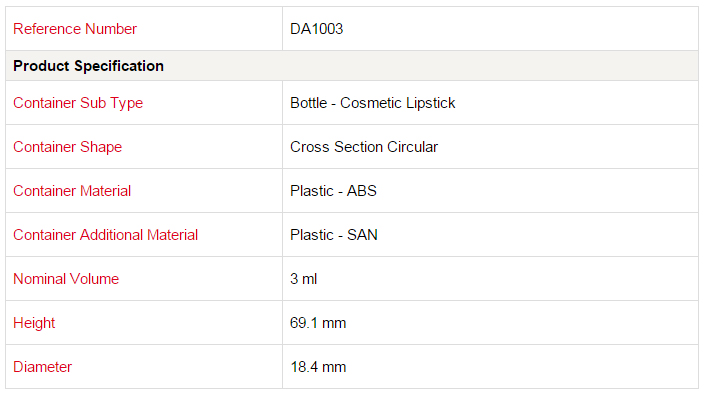Click the Reference Number label
Screen dimensions: 704x397
[x=75, y=29]
